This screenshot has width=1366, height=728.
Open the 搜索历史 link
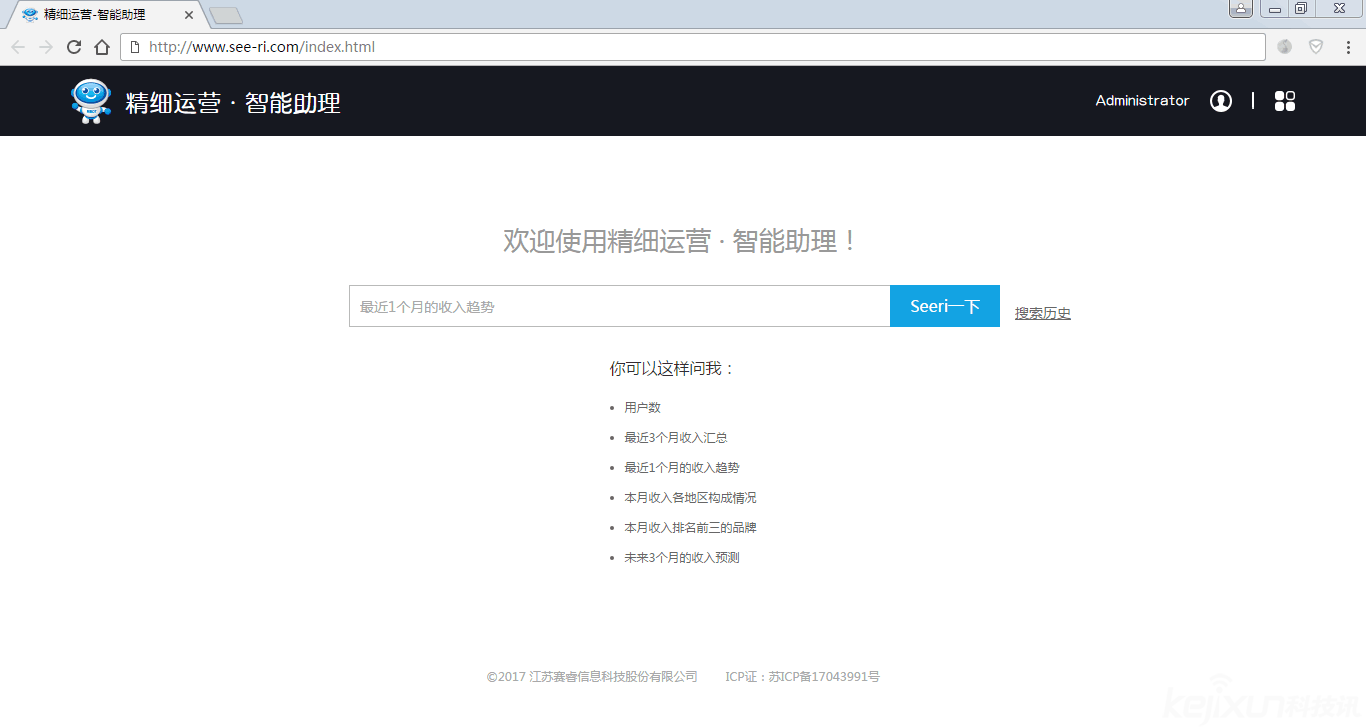click(1042, 313)
